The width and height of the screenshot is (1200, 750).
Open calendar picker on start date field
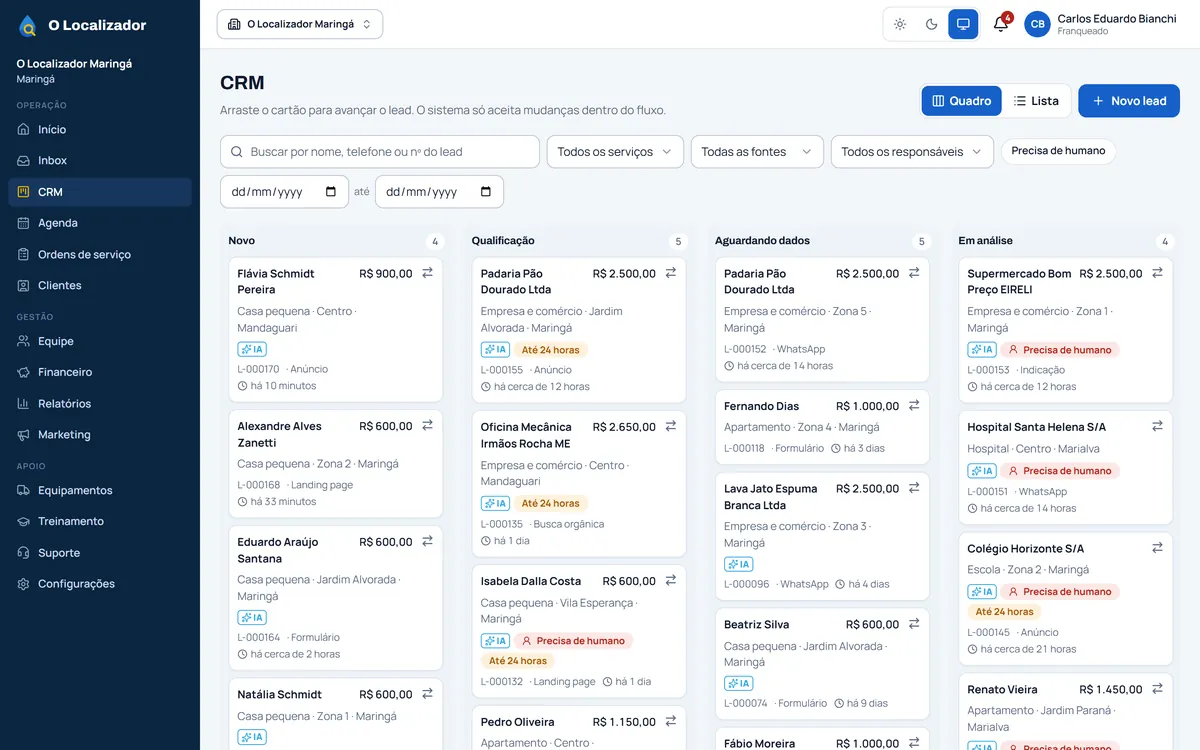coord(331,192)
